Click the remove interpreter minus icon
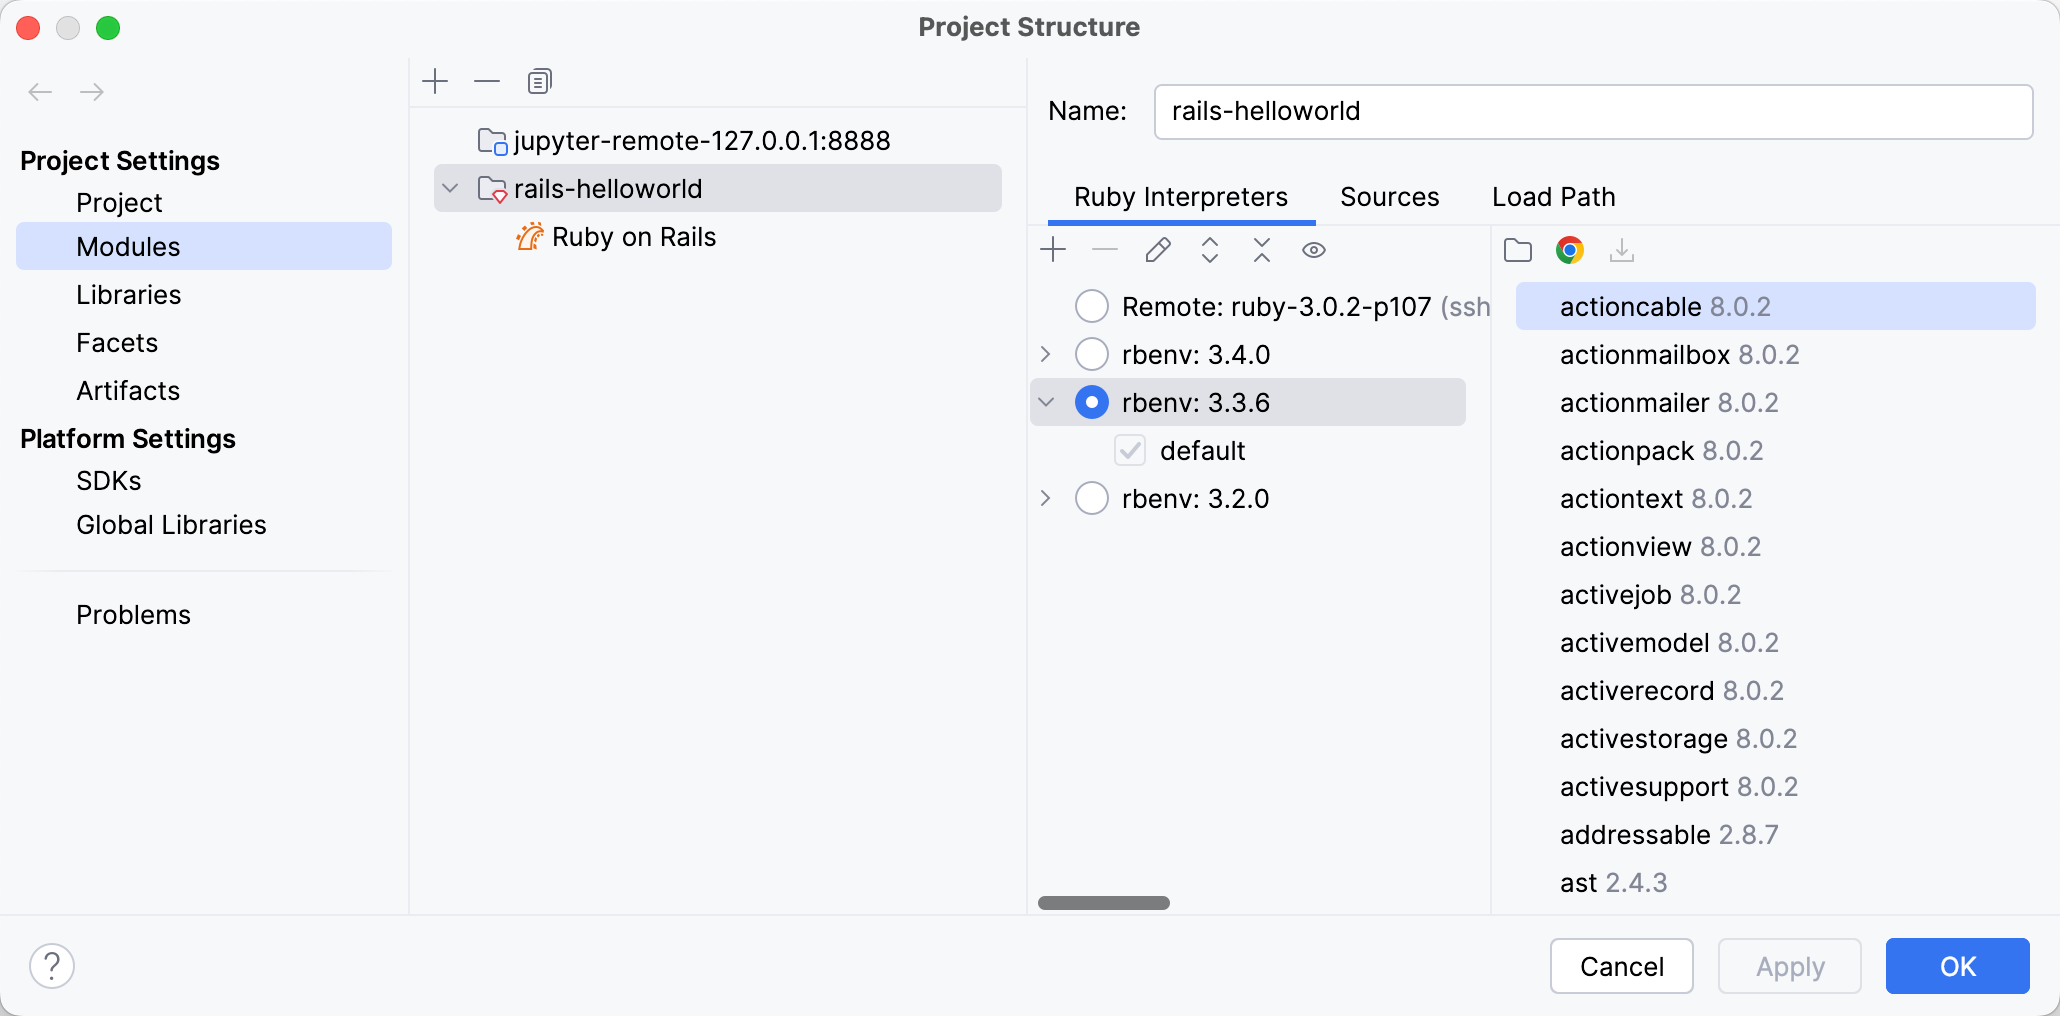This screenshot has width=2060, height=1016. (1105, 250)
